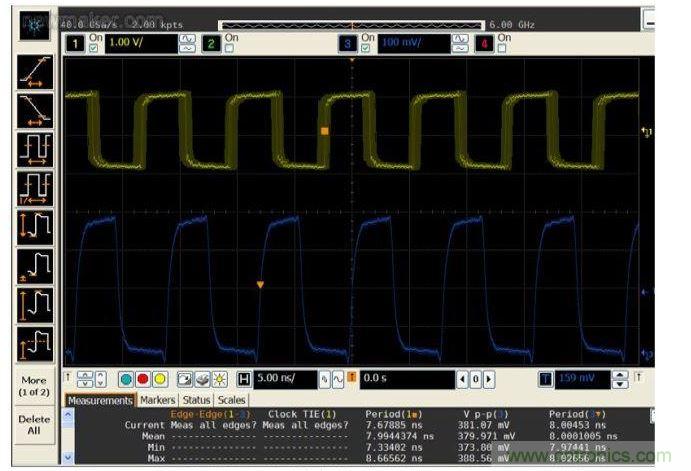The image size is (691, 471).
Task: Click More (1 of 2) button
Action: 34,385
